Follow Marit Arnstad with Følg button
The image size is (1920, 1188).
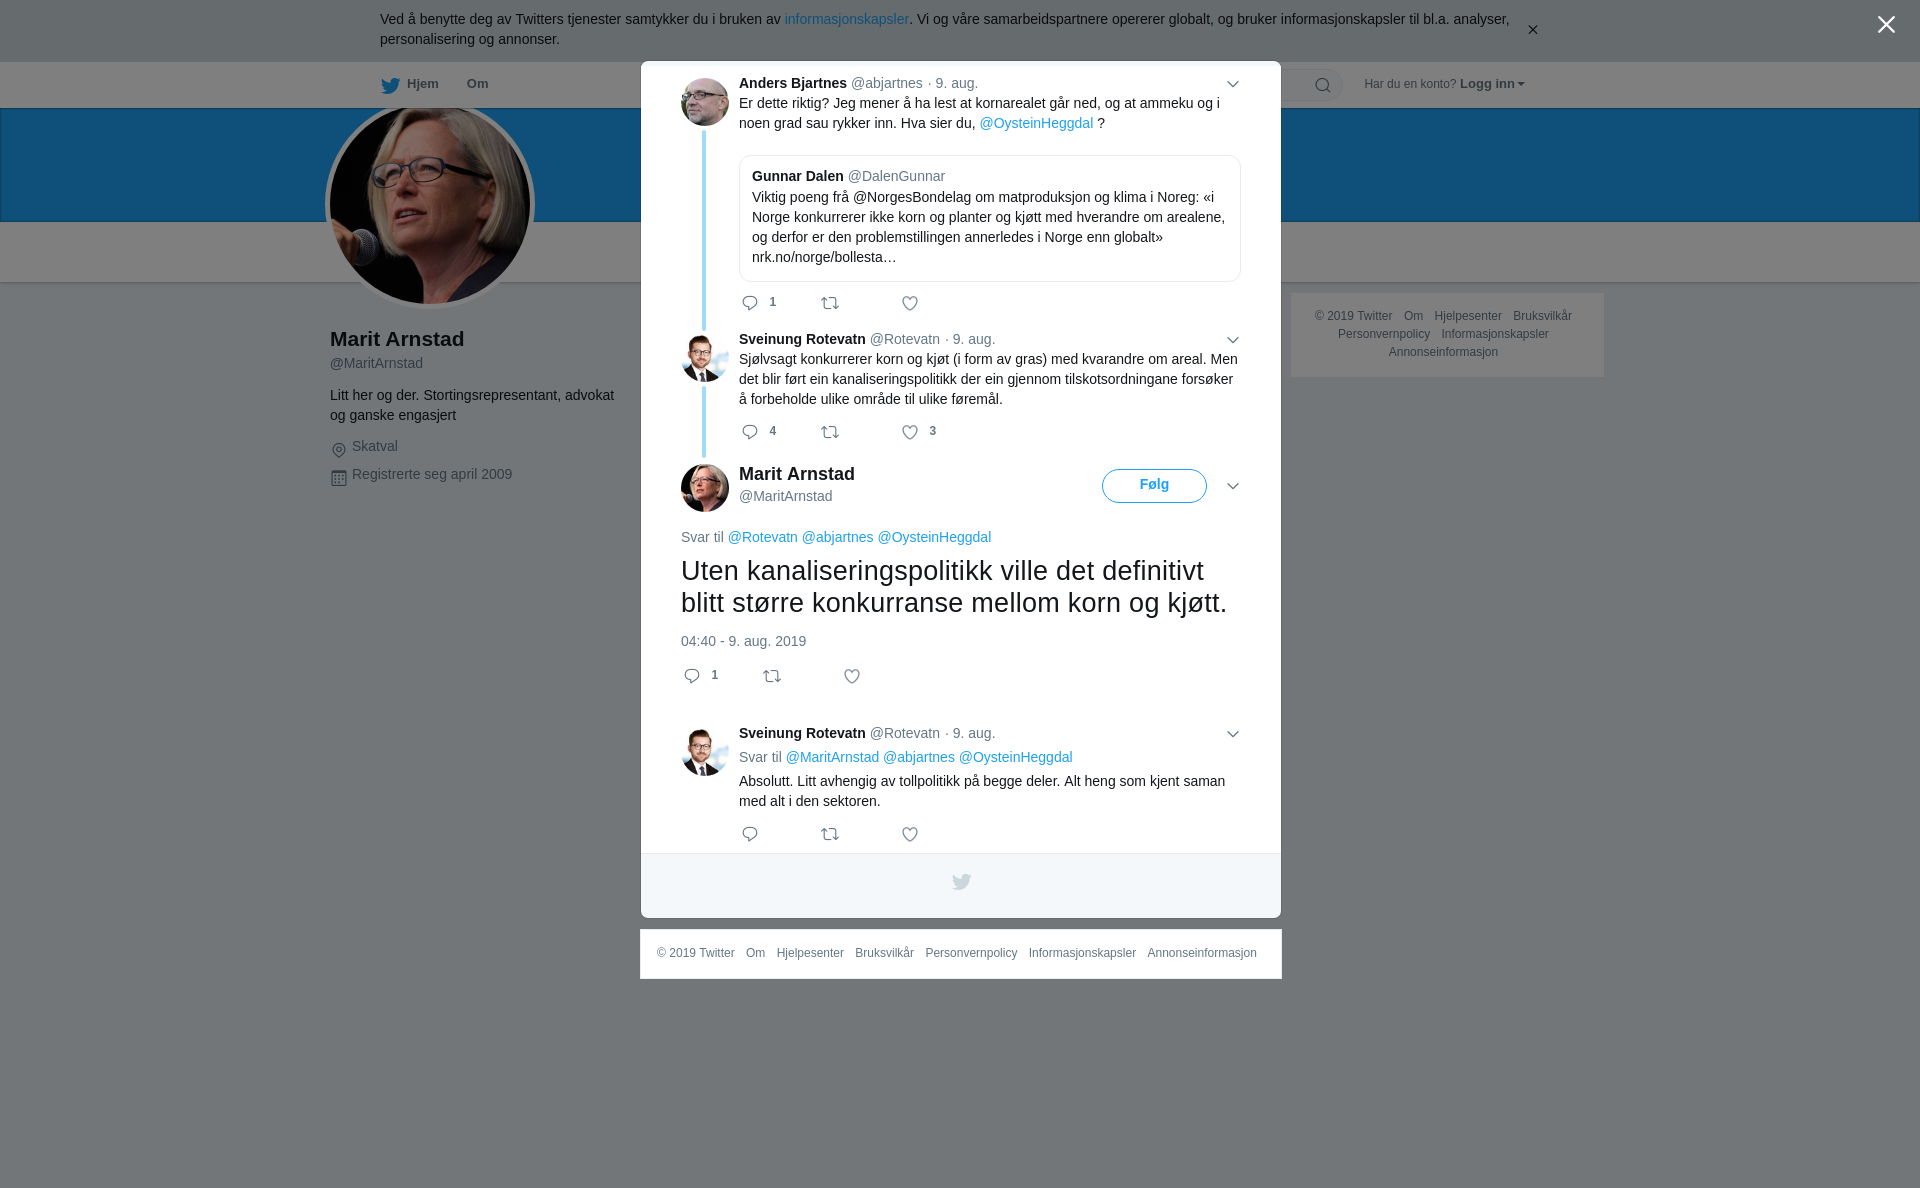point(1154,486)
